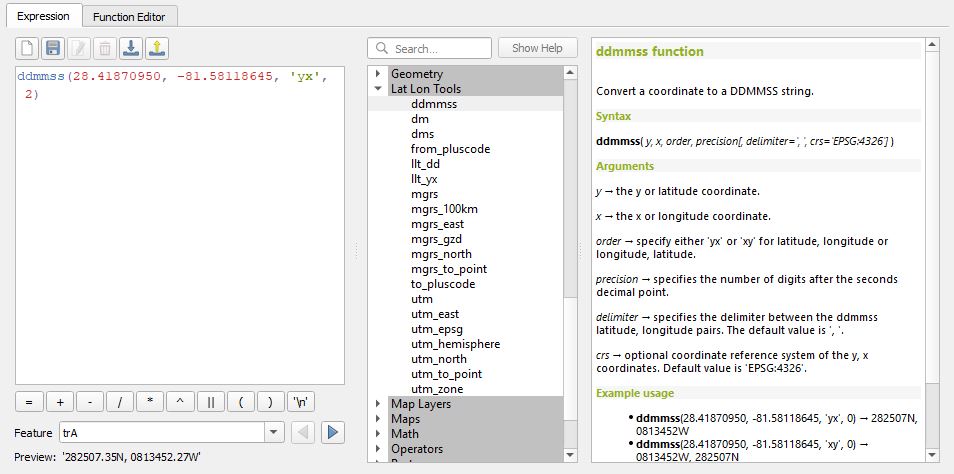Select the dm function

click(x=420, y=119)
